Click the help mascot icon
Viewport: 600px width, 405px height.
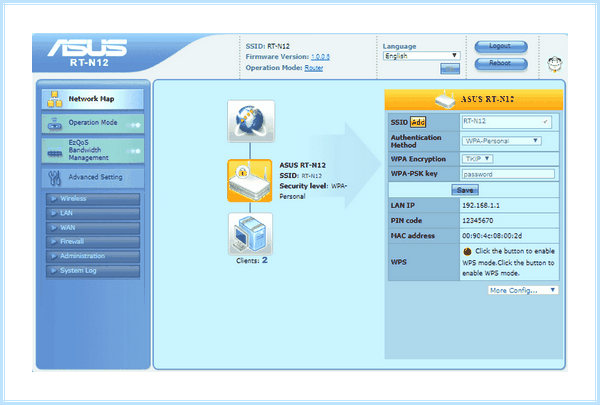[554, 64]
